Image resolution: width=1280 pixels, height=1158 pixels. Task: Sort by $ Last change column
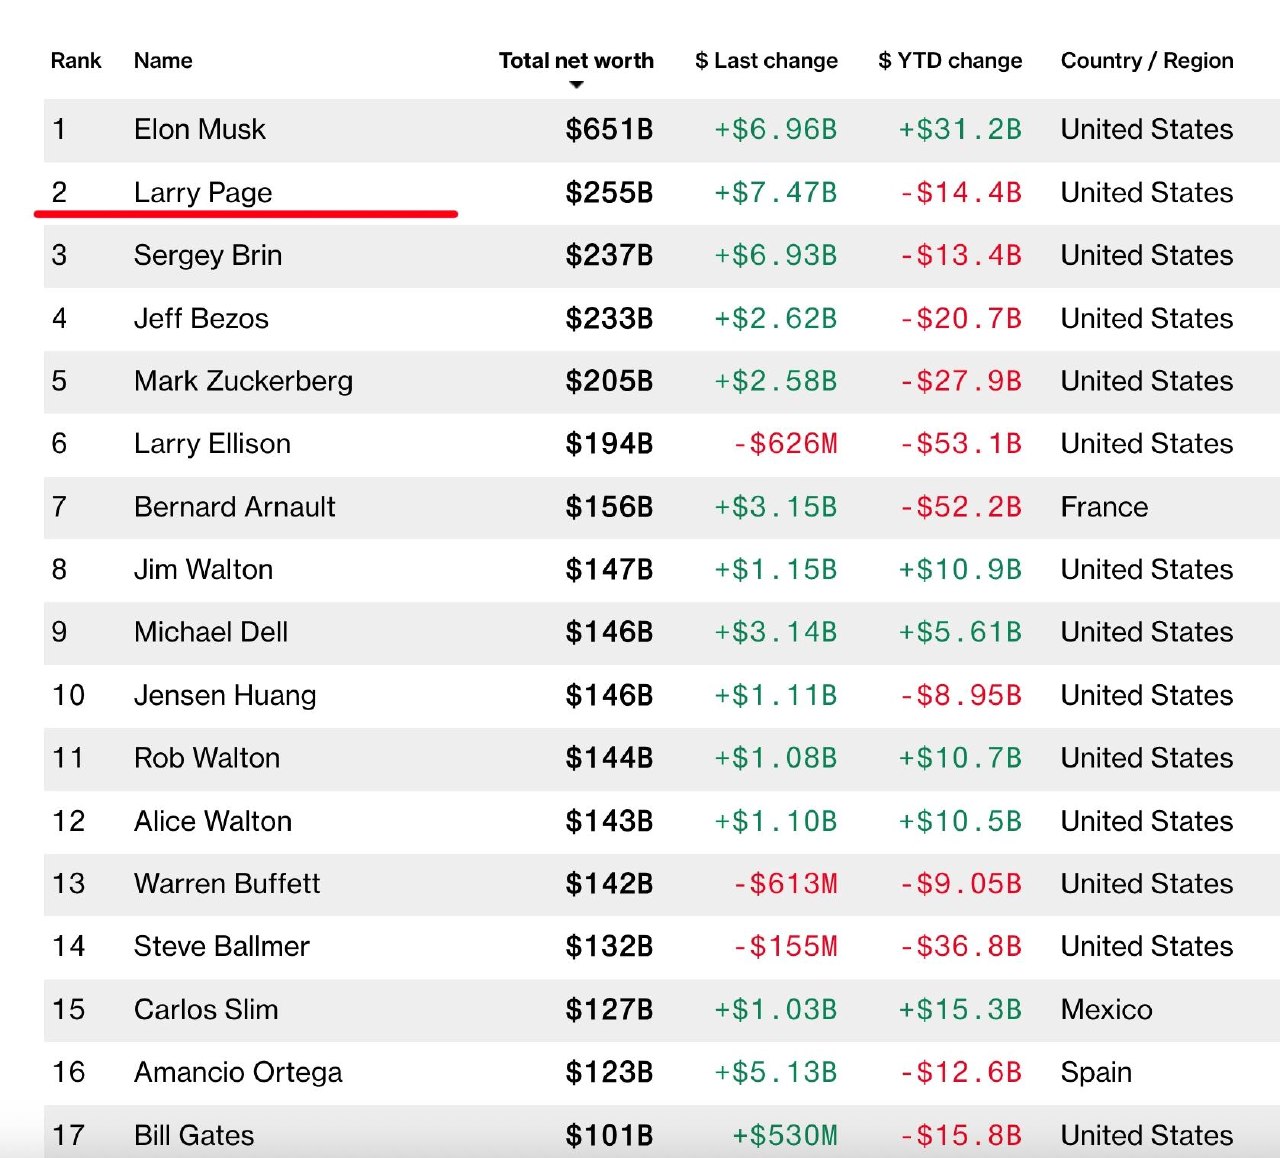tap(766, 60)
